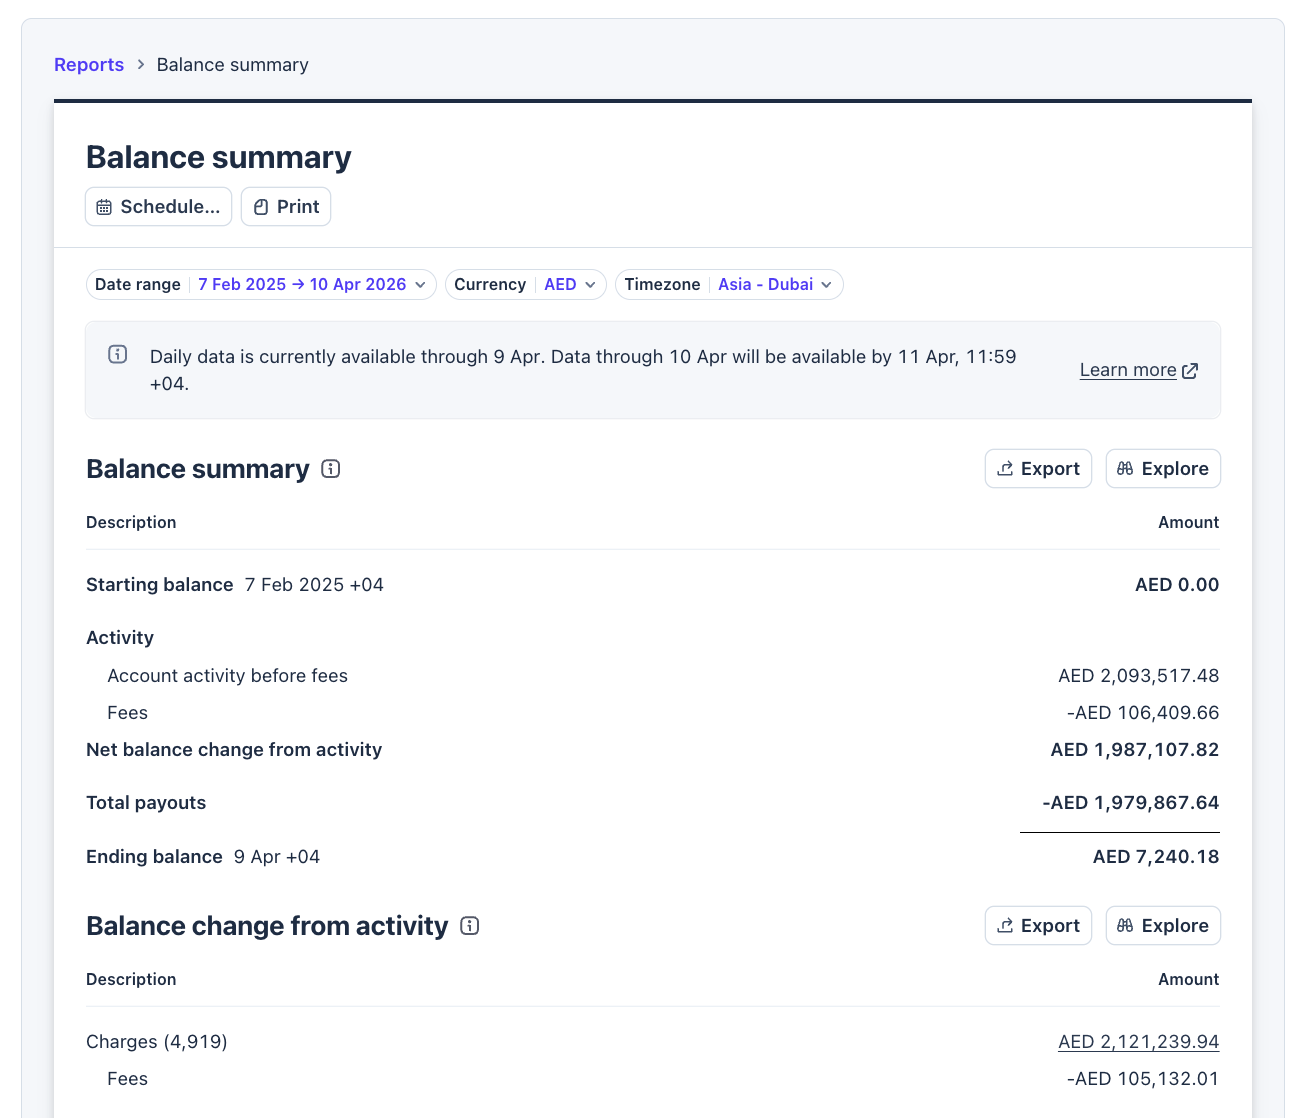
Task: Click the Balance summary breadcrumb text
Action: pos(232,65)
